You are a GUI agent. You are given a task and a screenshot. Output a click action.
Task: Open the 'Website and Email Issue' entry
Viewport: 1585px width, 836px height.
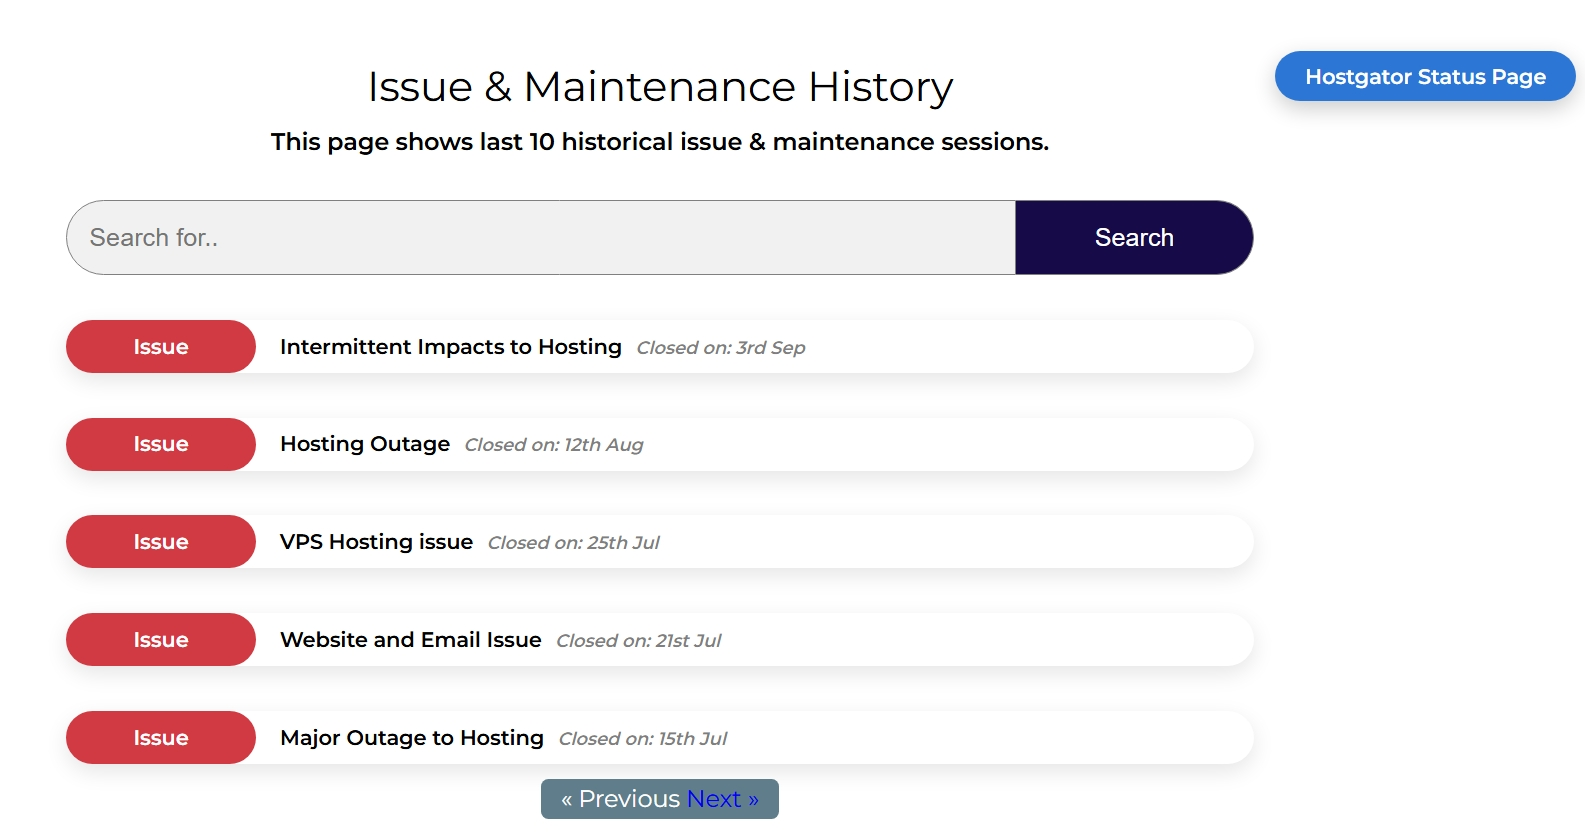[x=411, y=640]
